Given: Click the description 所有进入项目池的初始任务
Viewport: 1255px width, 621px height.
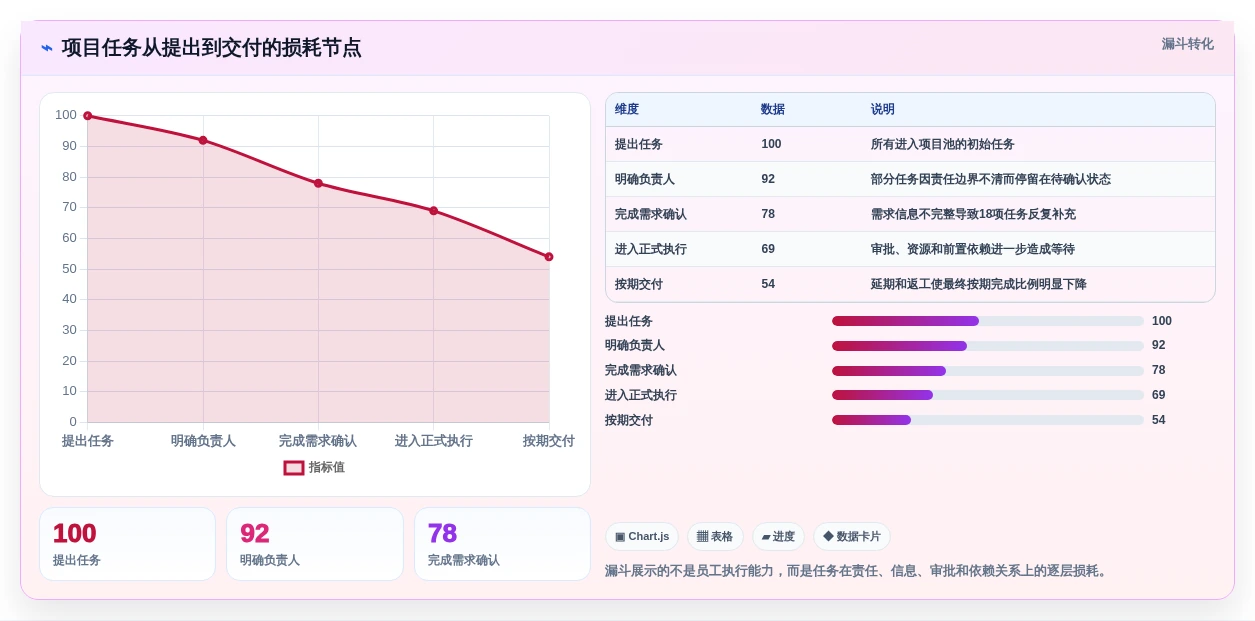Looking at the screenshot, I should tap(943, 144).
